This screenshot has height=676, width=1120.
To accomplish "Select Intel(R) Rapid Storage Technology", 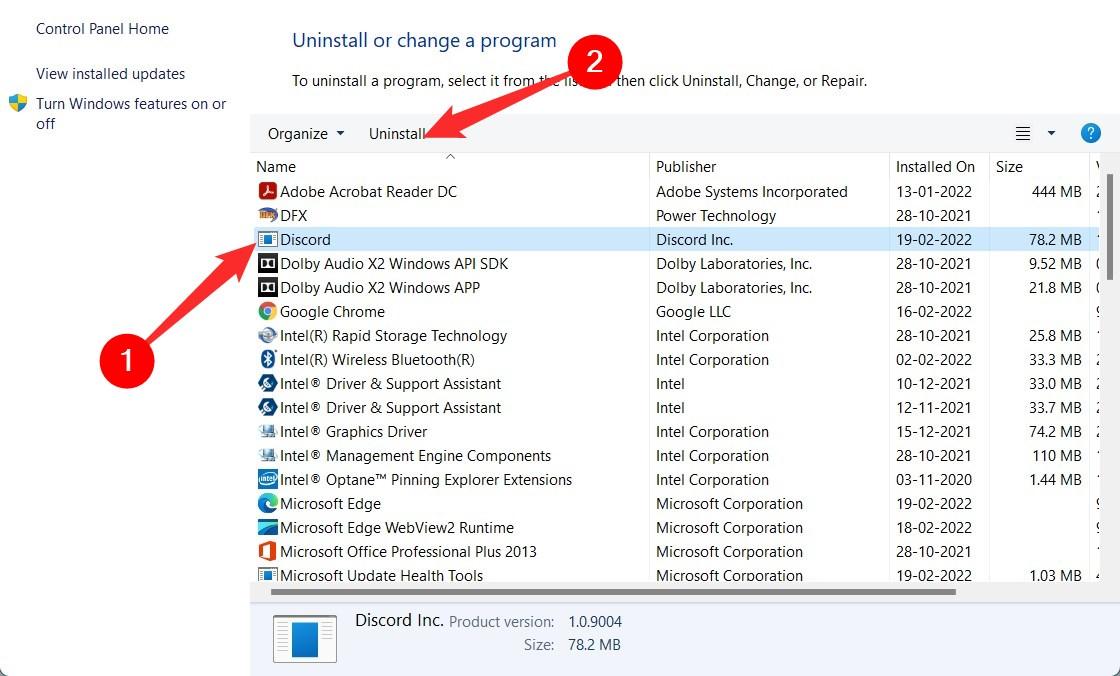I will [x=394, y=335].
